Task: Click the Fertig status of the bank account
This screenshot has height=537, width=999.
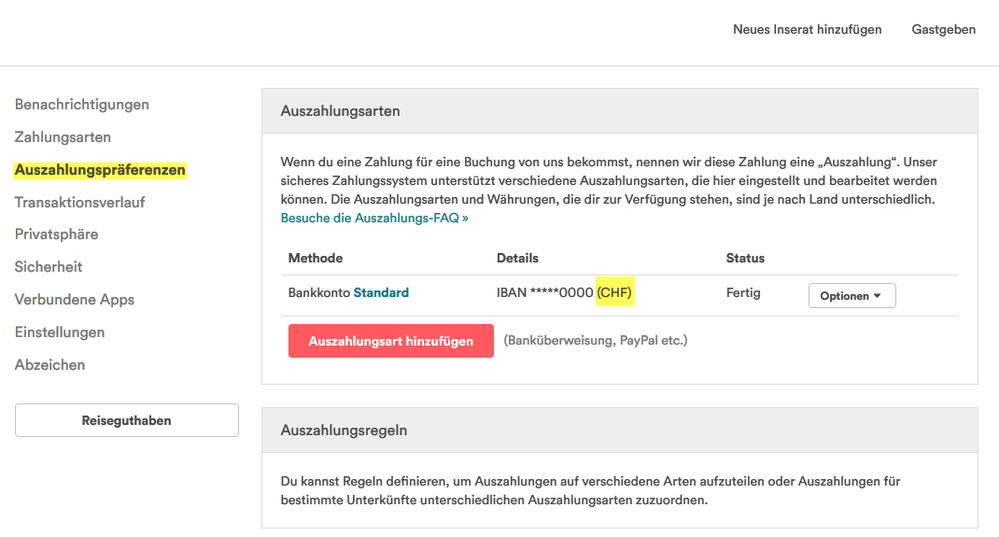Action: (743, 293)
